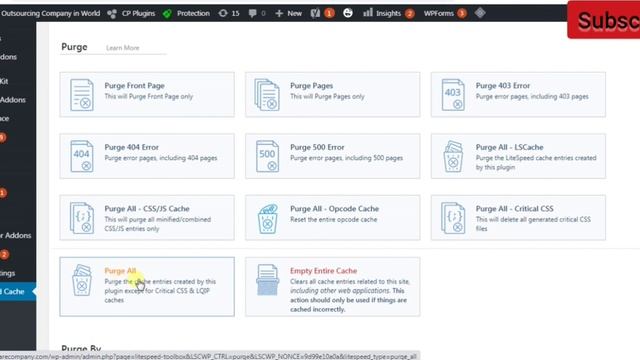Screen dimensions: 640x360
Task: Open the Addons item below Kit in sidebar
Action: 13,100
